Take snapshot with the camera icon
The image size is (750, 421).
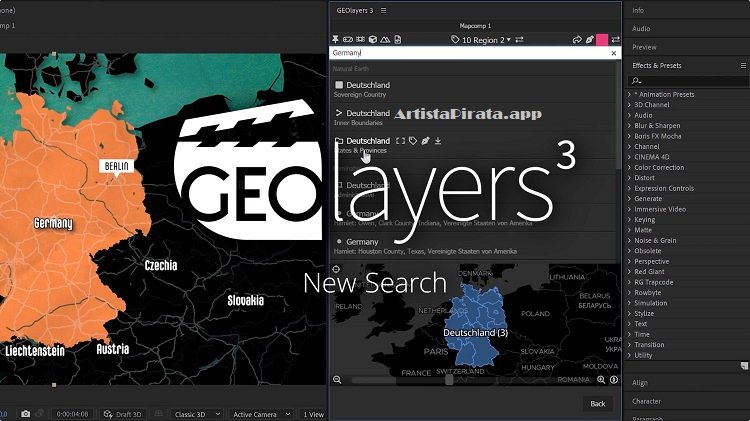[25, 414]
